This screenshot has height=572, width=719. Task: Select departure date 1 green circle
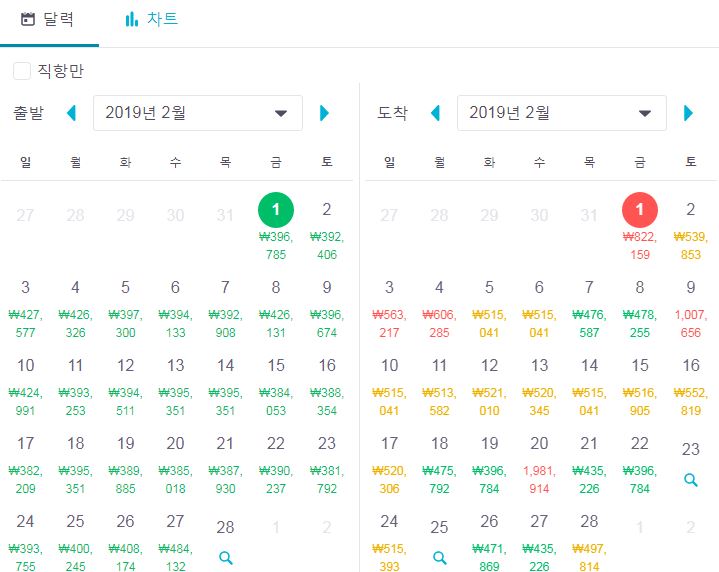click(x=276, y=210)
